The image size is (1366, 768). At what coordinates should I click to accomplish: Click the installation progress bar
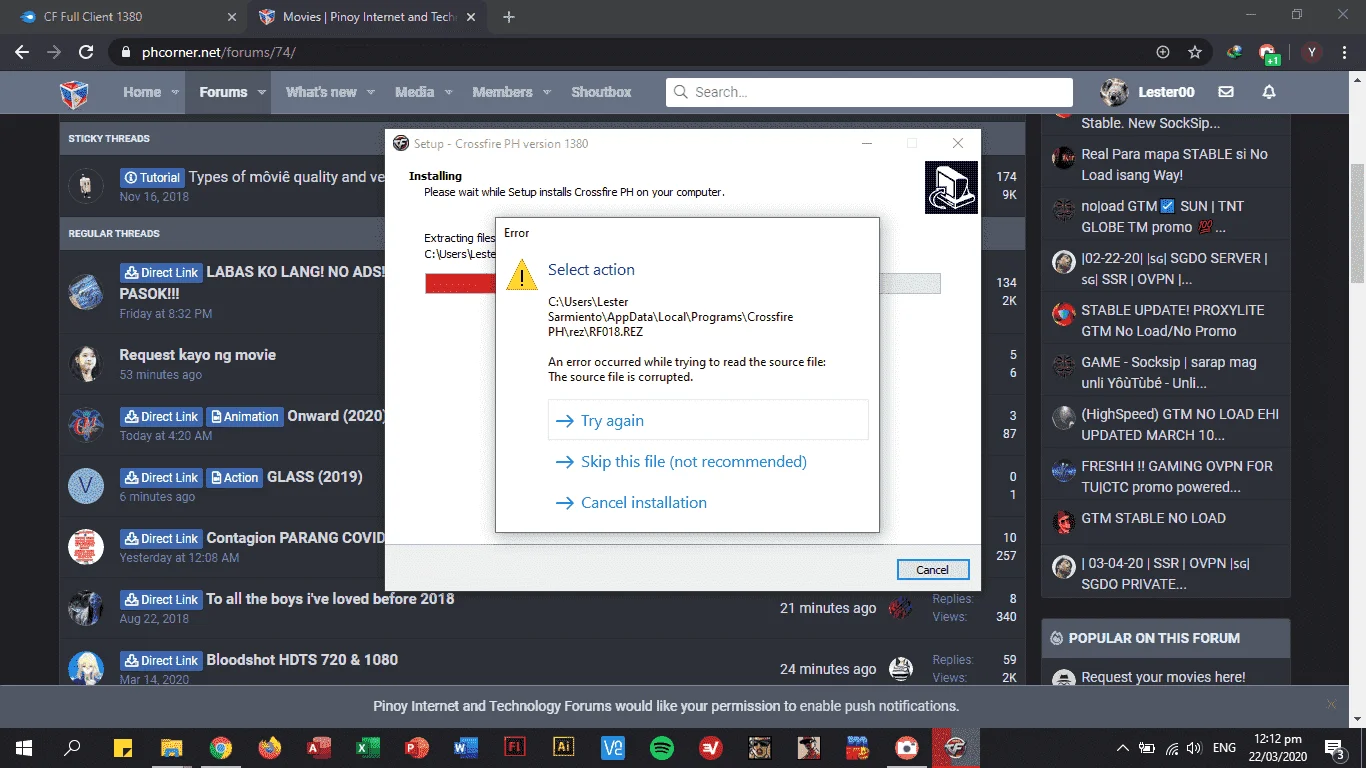(x=682, y=284)
